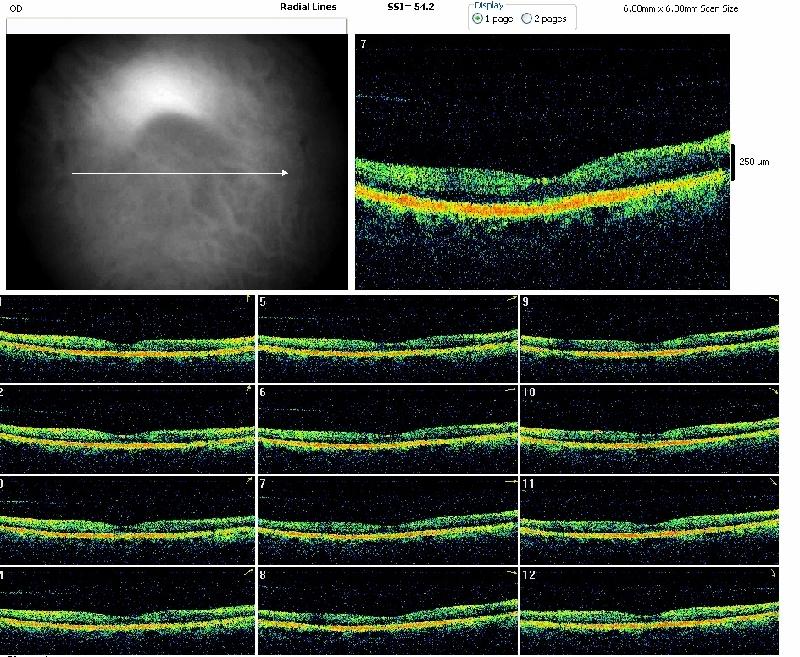This screenshot has height=657, width=800.
Task: Select the "2 pages" display radio button
Action: (x=527, y=19)
